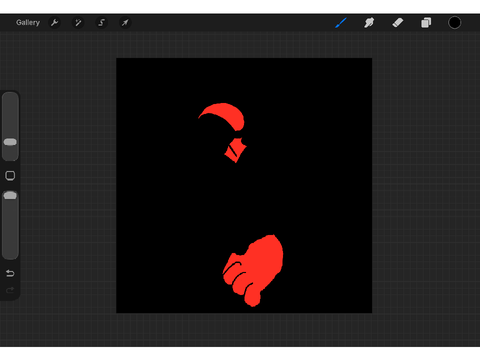Undo the last stroke
Screen dimensions: 480x360
click(x=10, y=273)
